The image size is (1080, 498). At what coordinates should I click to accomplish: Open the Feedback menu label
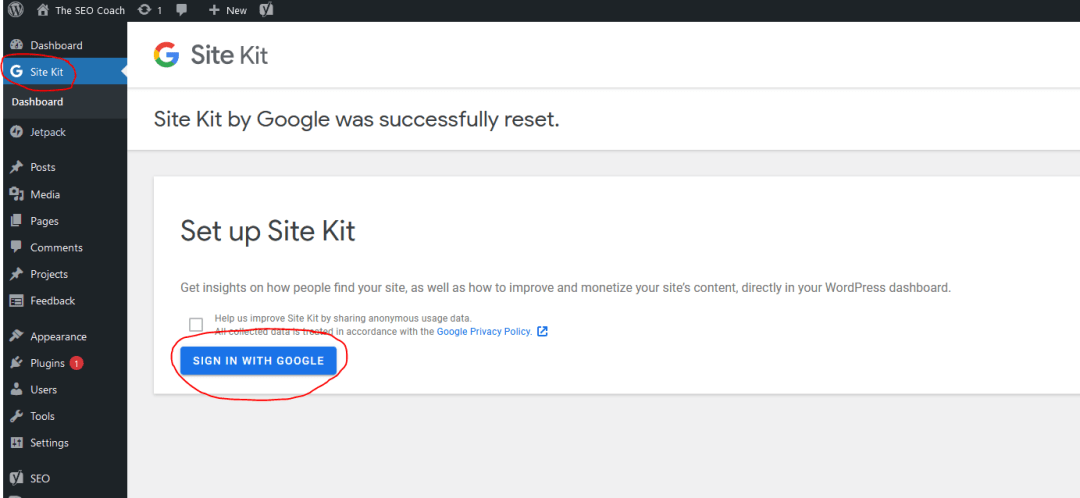[53, 301]
